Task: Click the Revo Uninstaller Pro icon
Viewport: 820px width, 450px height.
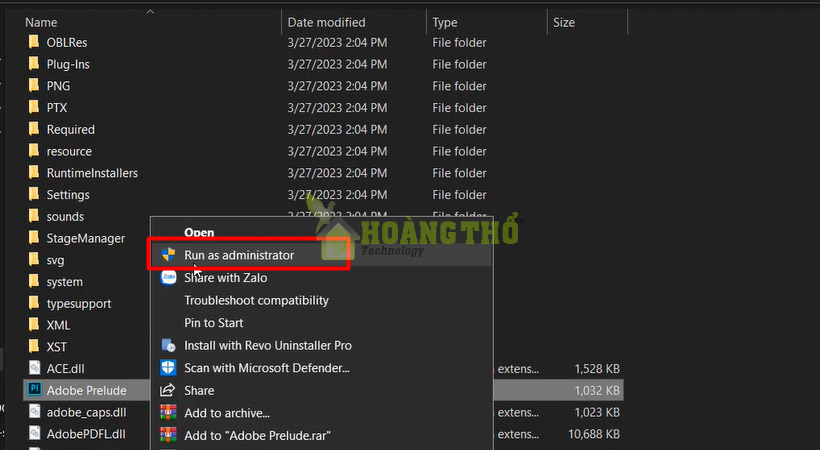Action: coord(167,345)
